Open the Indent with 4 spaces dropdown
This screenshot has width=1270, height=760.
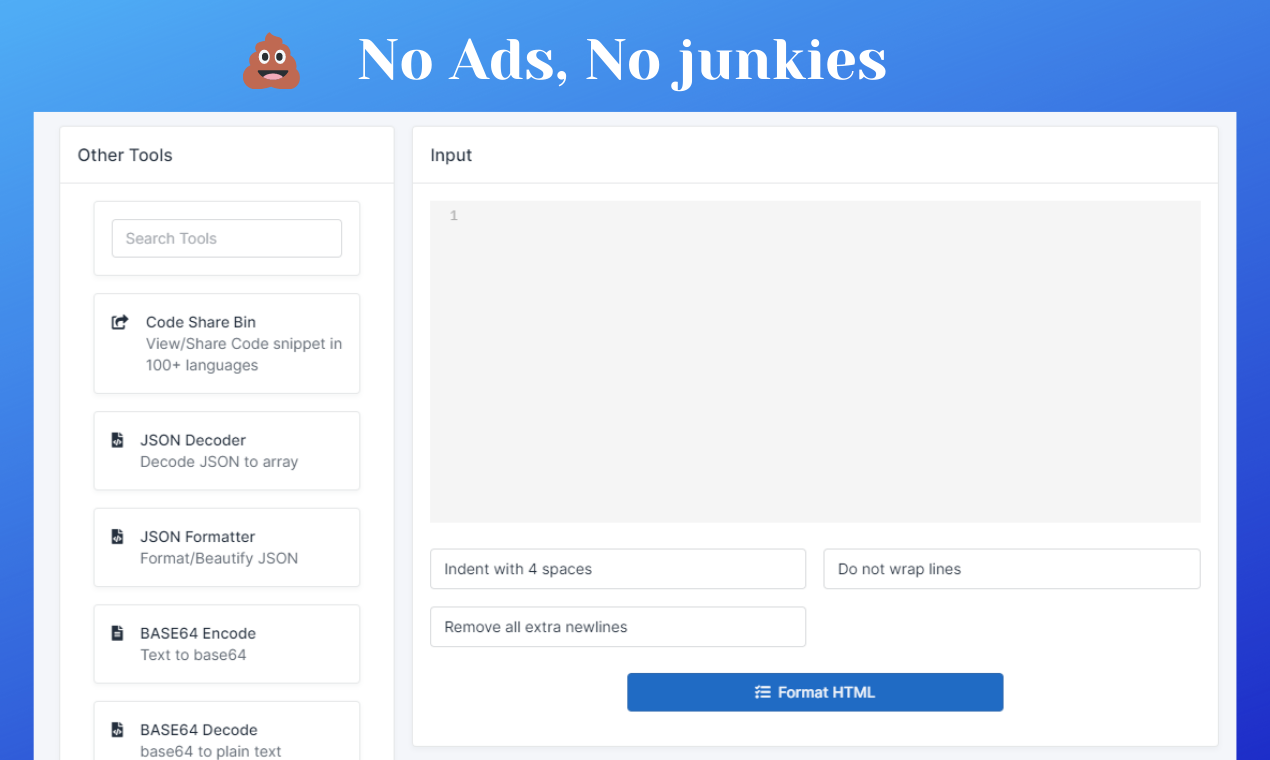(618, 569)
